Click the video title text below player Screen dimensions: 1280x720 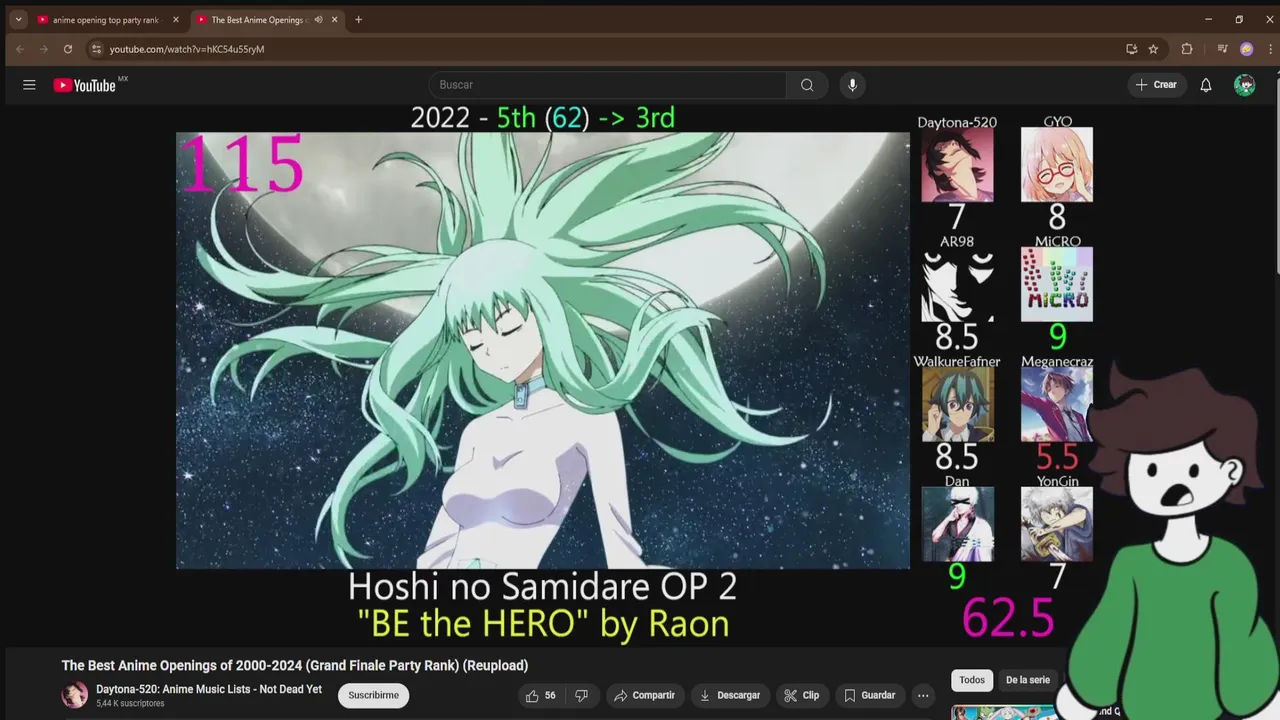295,665
